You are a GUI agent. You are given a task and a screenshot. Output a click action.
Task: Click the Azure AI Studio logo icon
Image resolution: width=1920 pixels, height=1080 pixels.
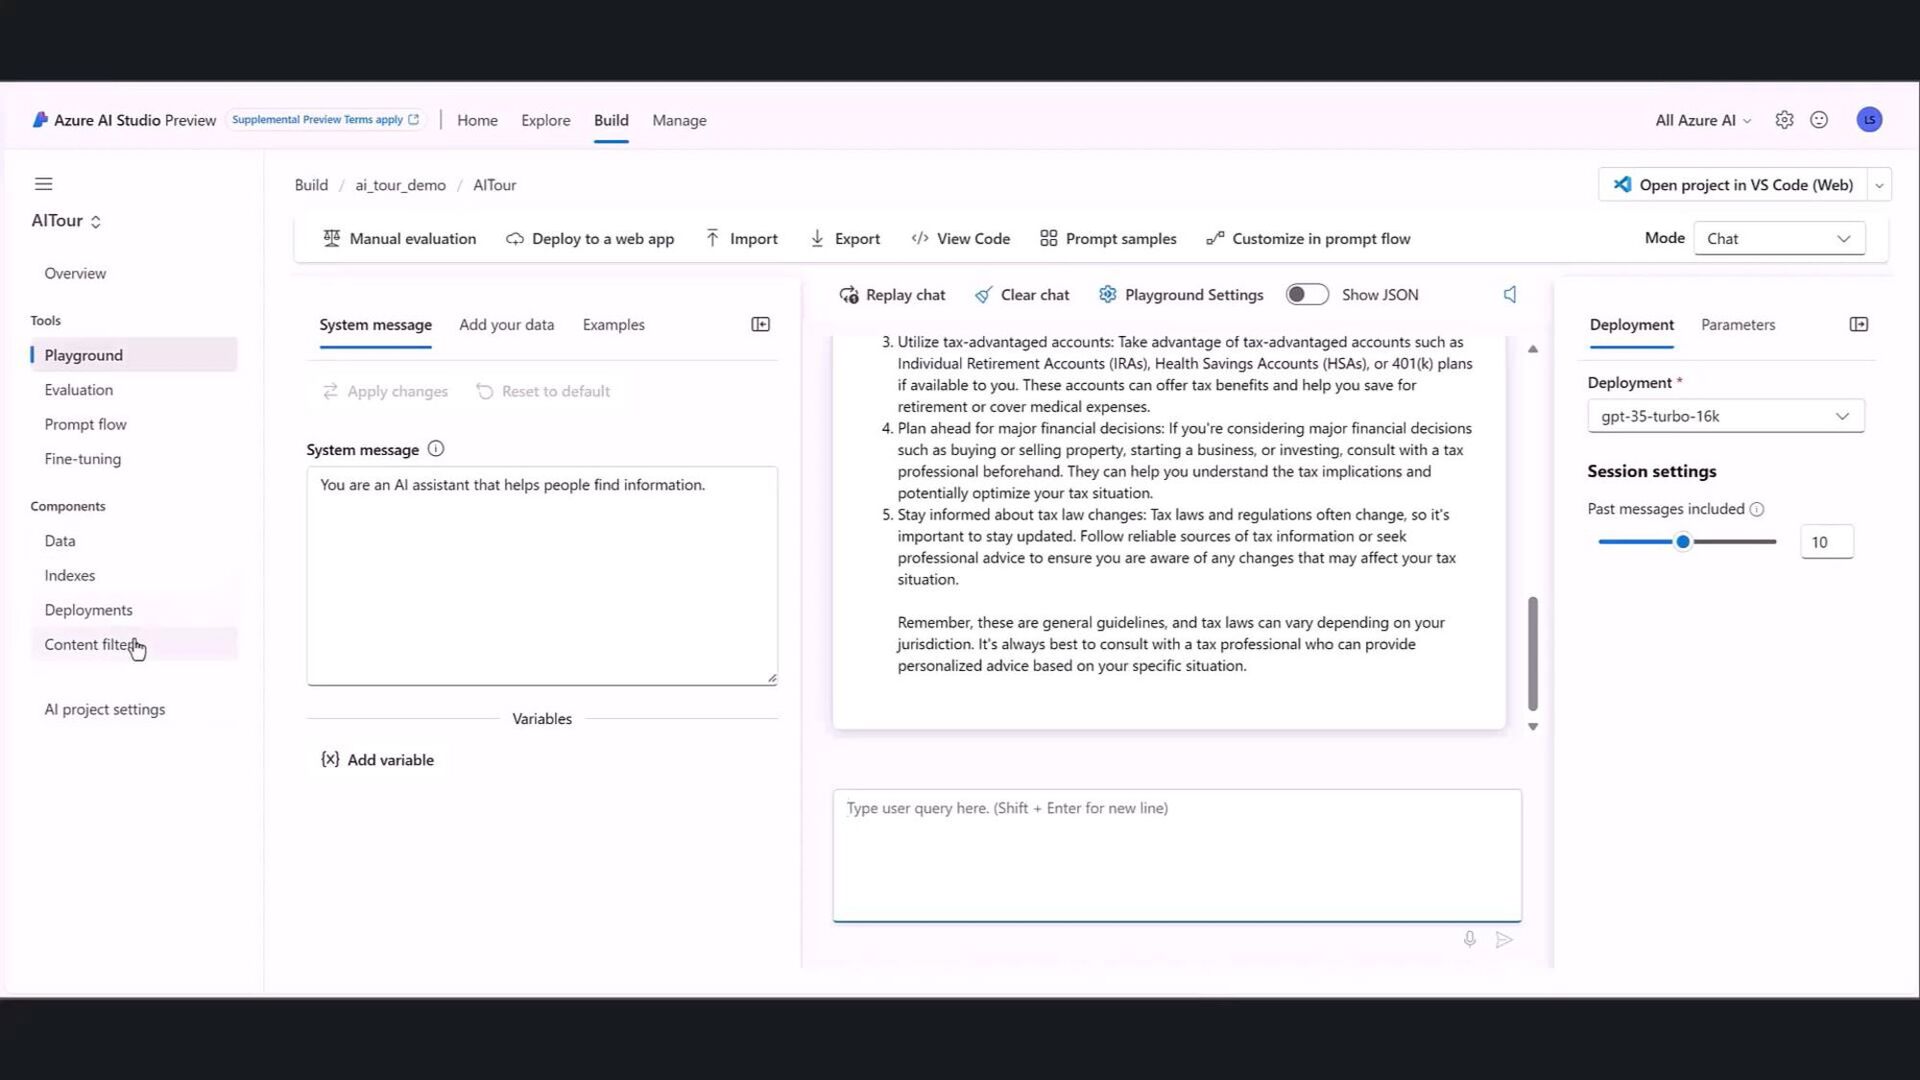(x=40, y=120)
